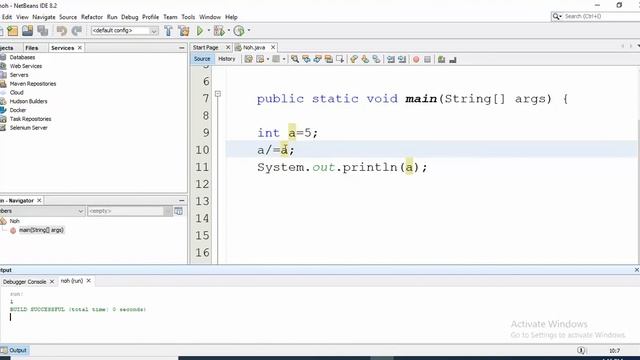Open the Refactor menu
The height and width of the screenshot is (360, 640).
(92, 17)
